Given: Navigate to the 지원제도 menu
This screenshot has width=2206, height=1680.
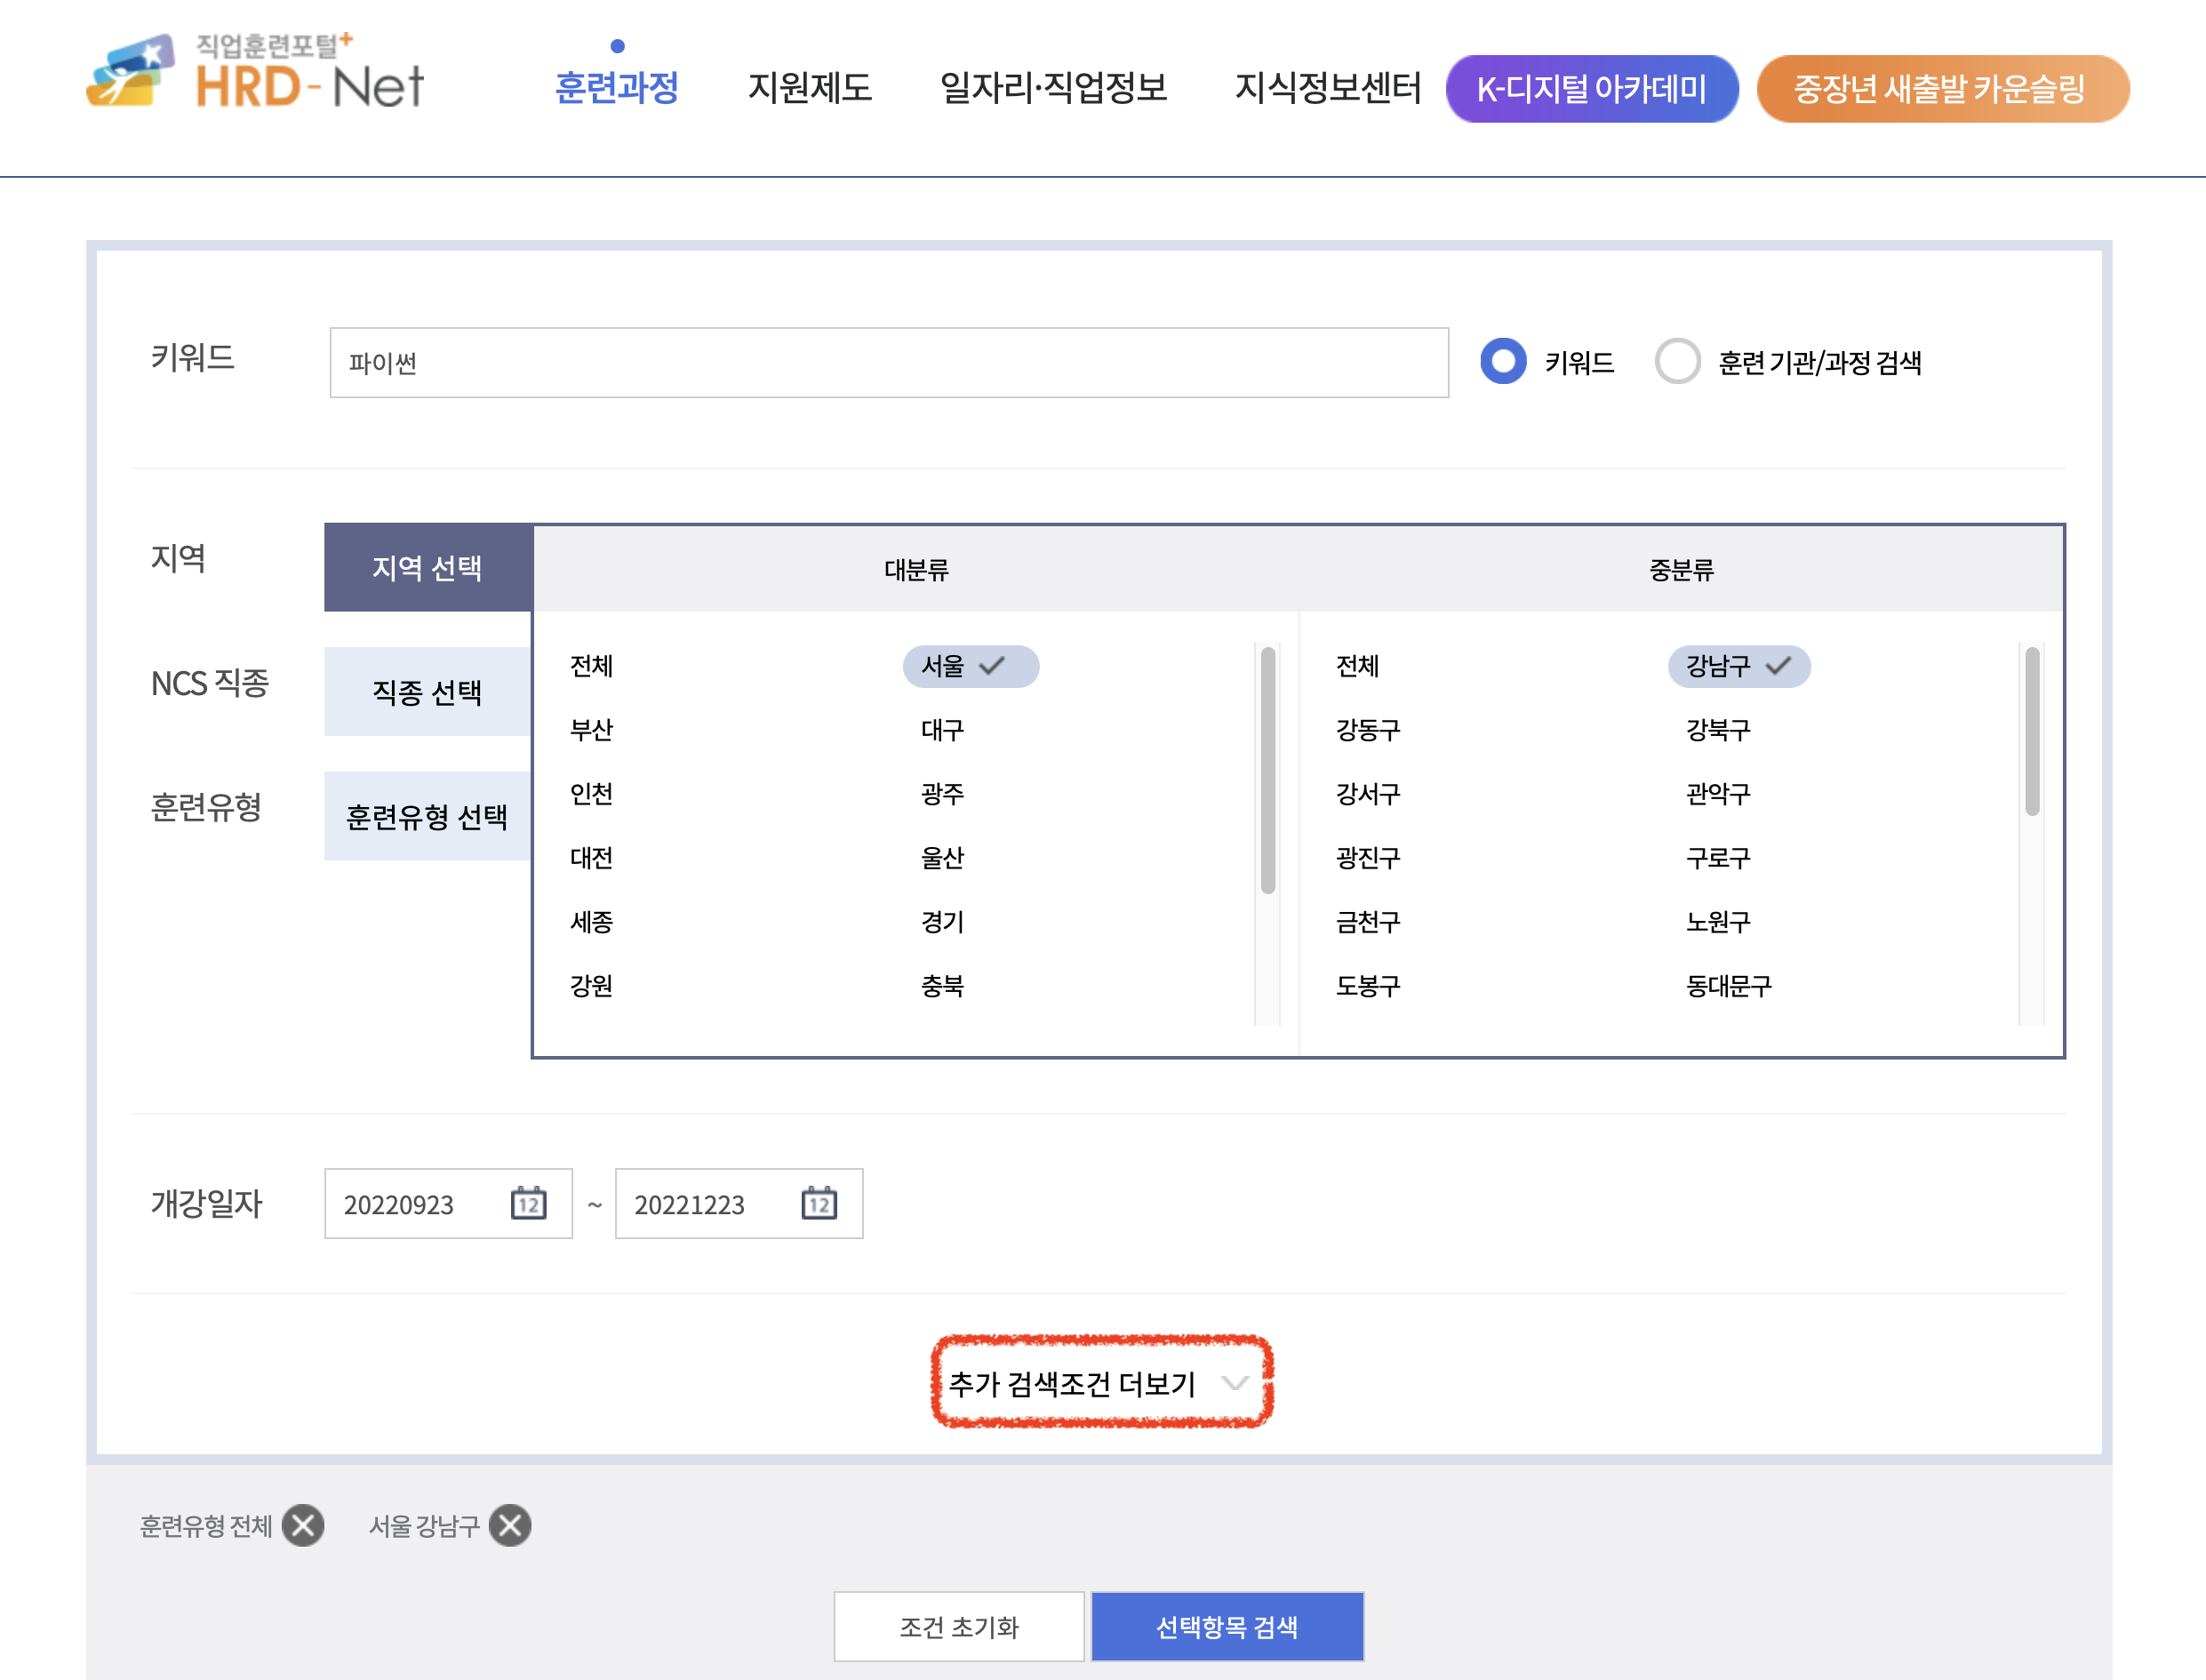Looking at the screenshot, I should pyautogui.click(x=810, y=88).
